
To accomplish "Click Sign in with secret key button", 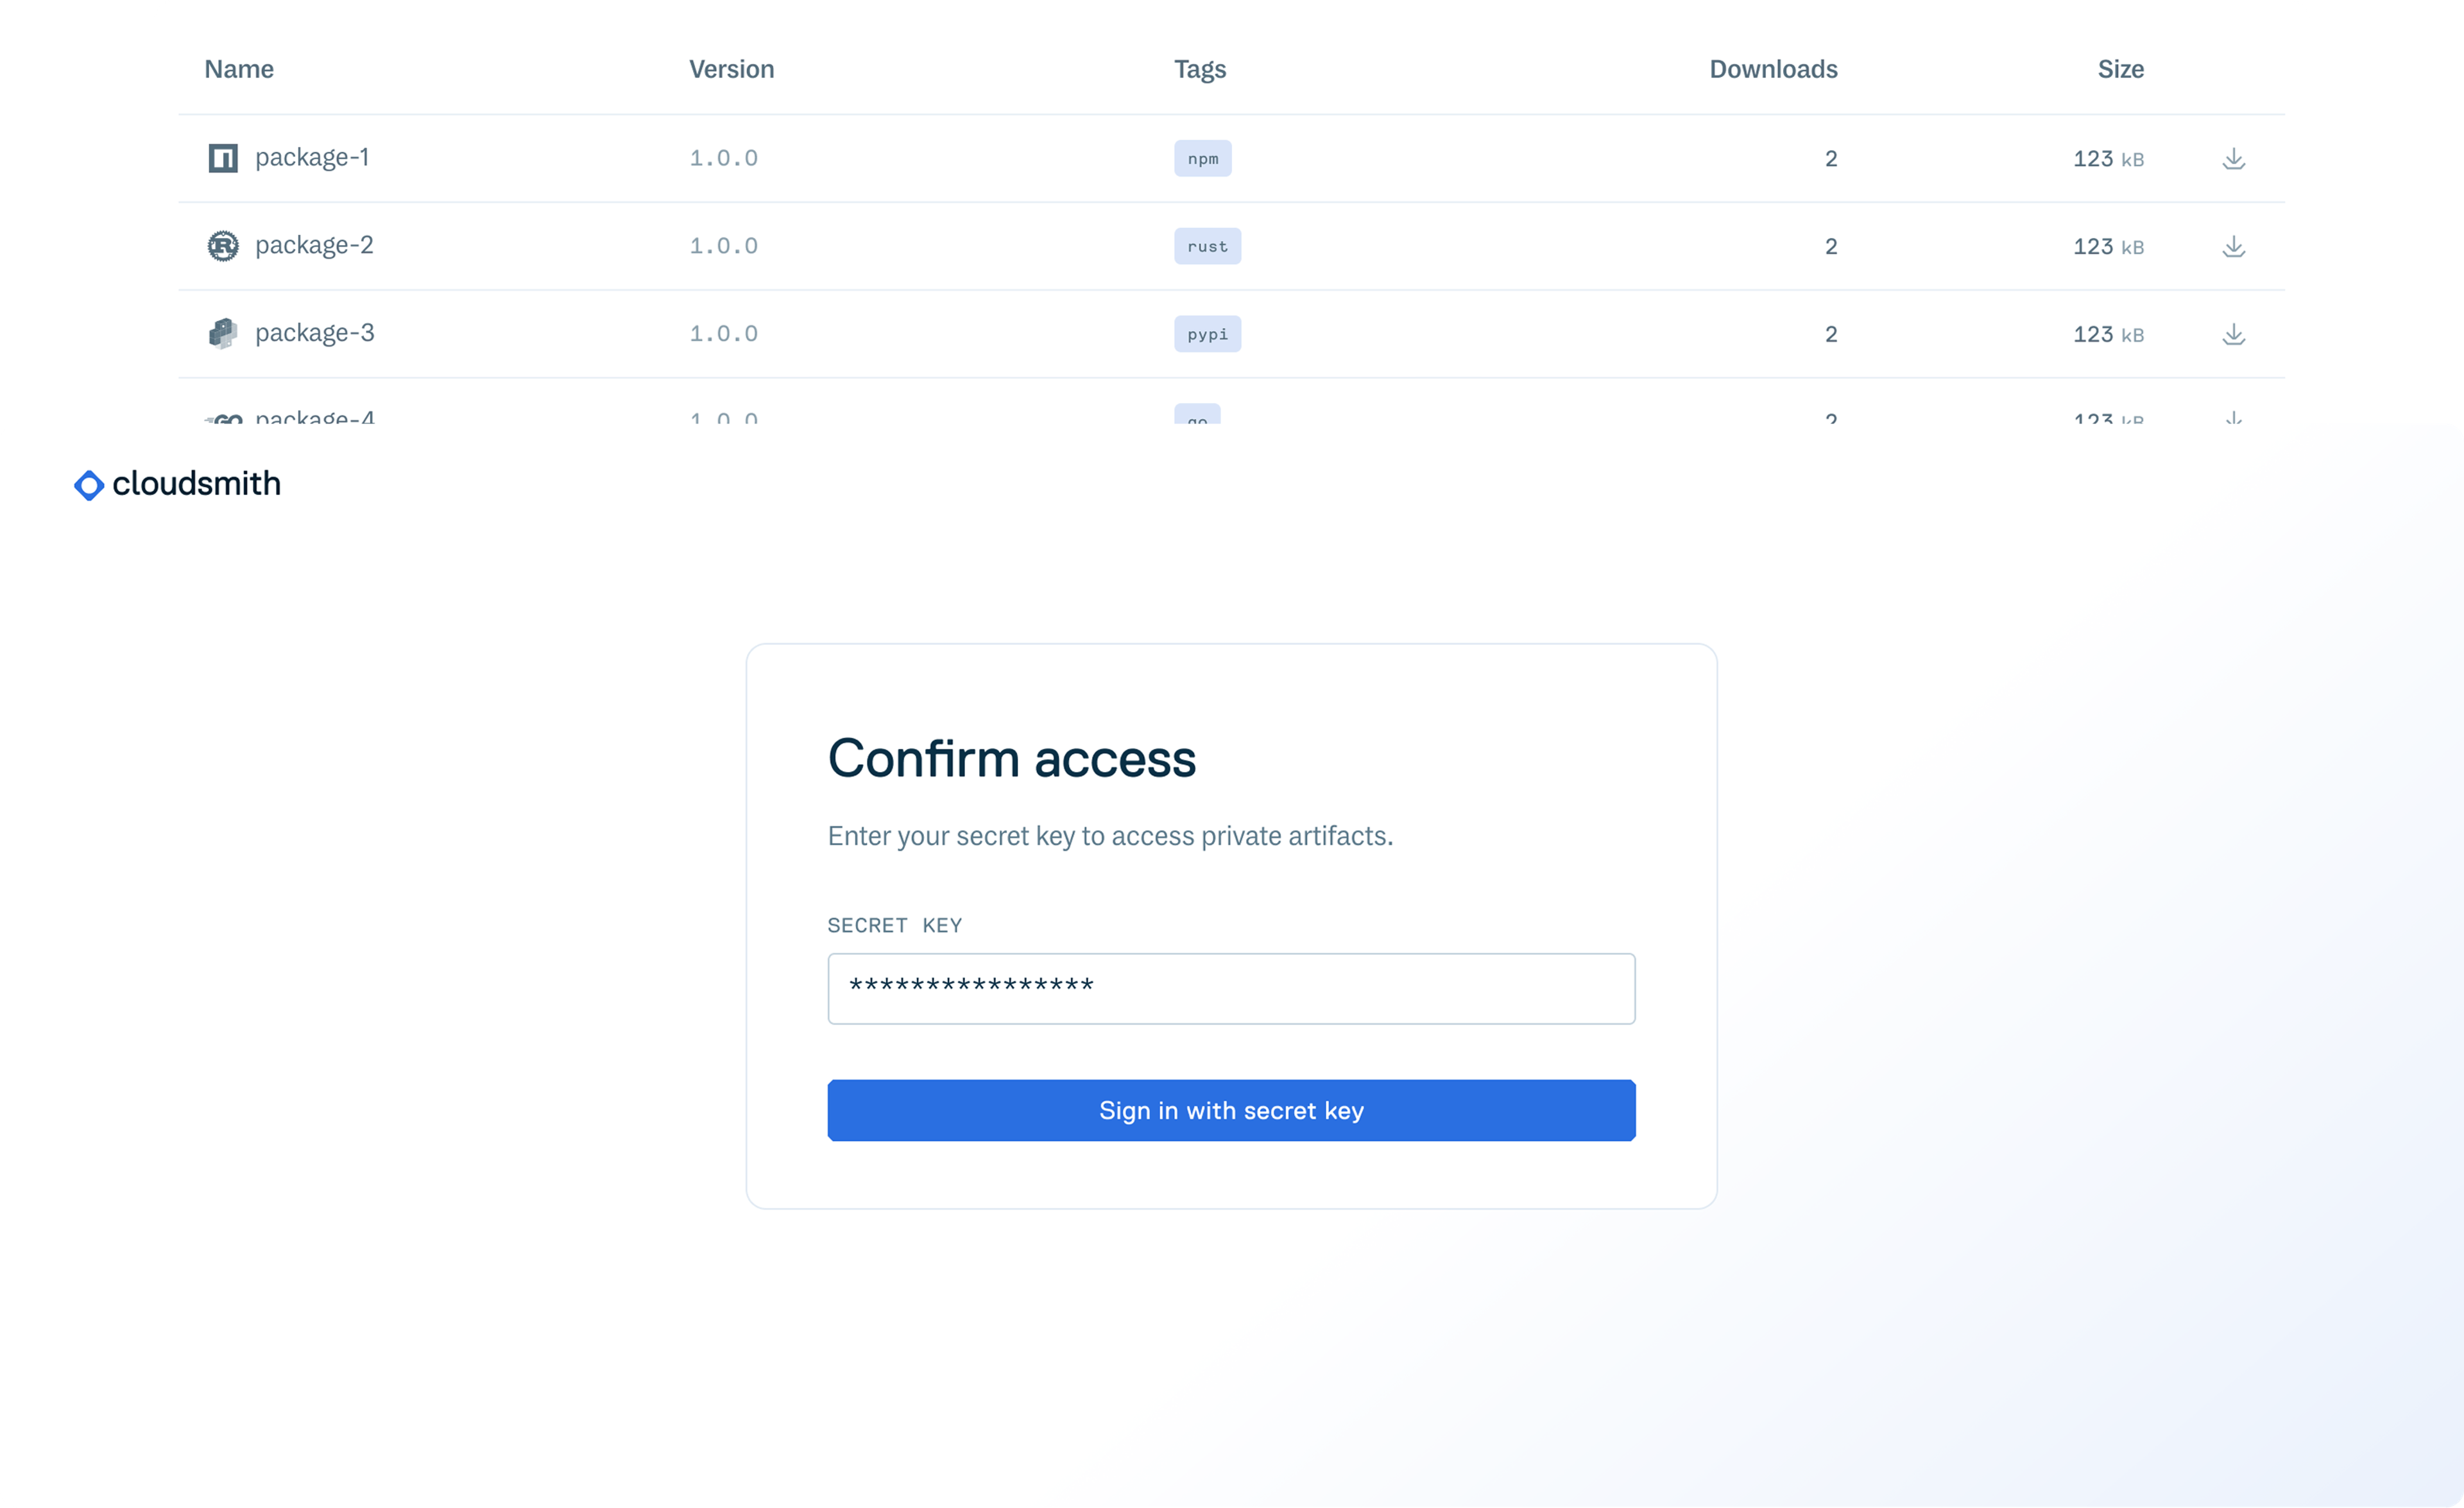I will (1231, 1110).
